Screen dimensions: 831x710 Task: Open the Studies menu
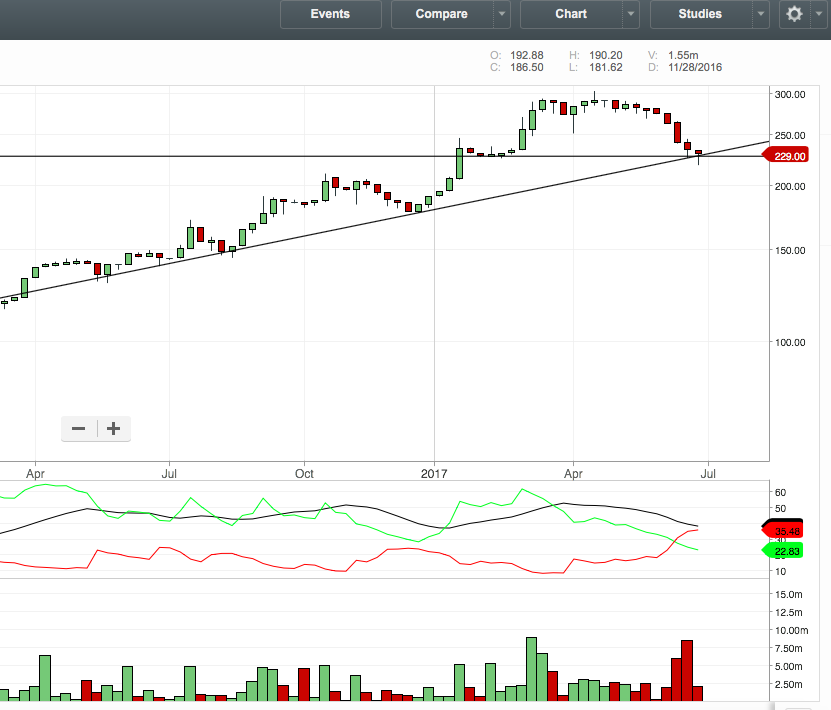(x=700, y=14)
